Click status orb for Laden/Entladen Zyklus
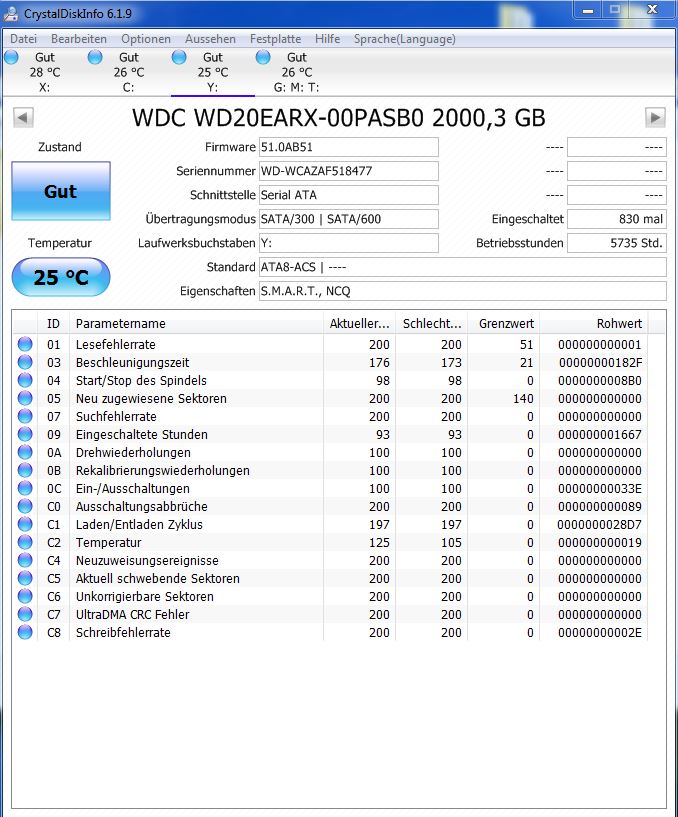 pyautogui.click(x=25, y=524)
